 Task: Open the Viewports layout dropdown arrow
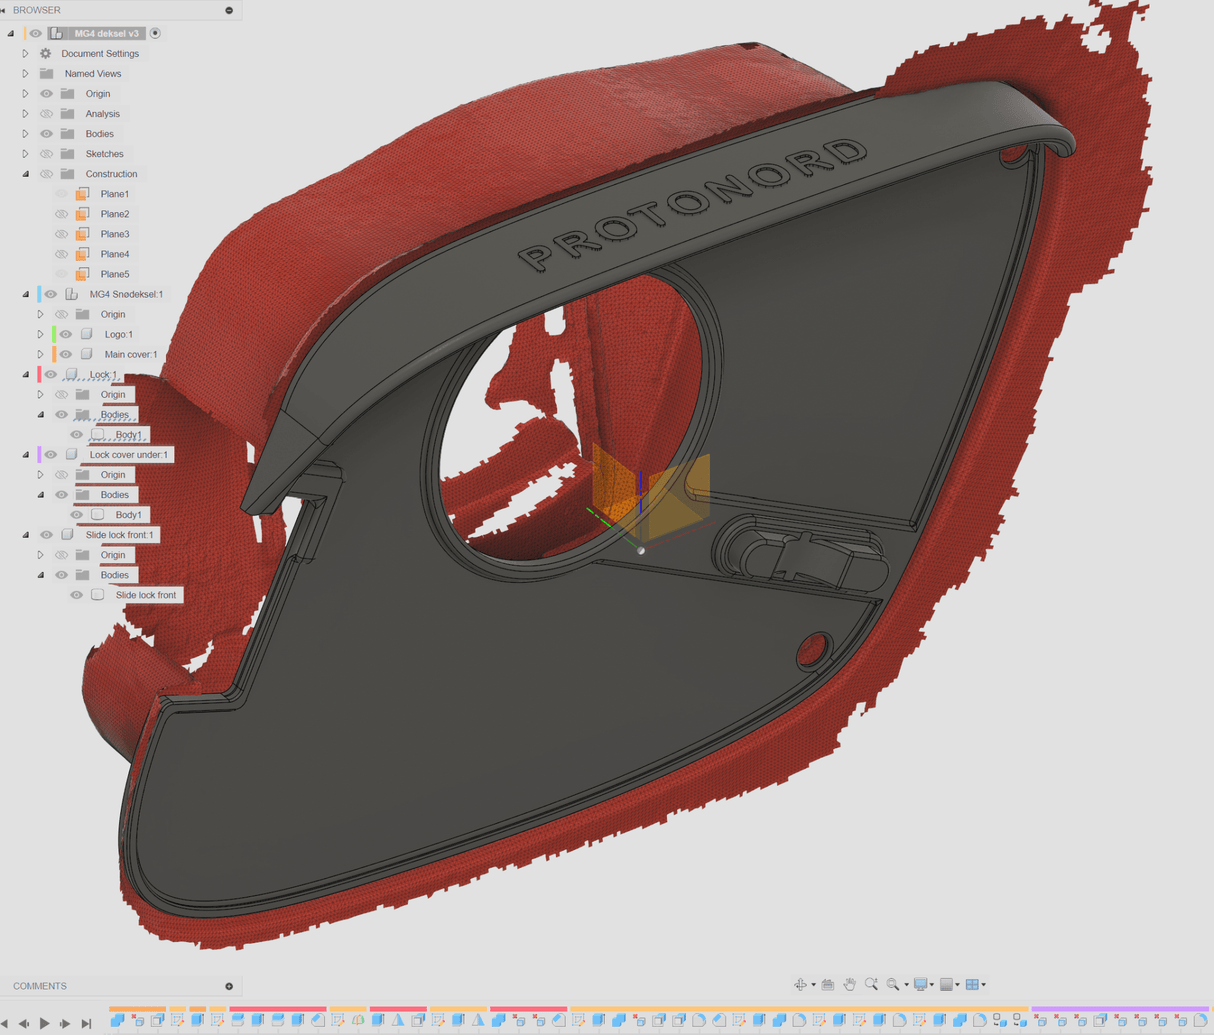click(x=984, y=985)
